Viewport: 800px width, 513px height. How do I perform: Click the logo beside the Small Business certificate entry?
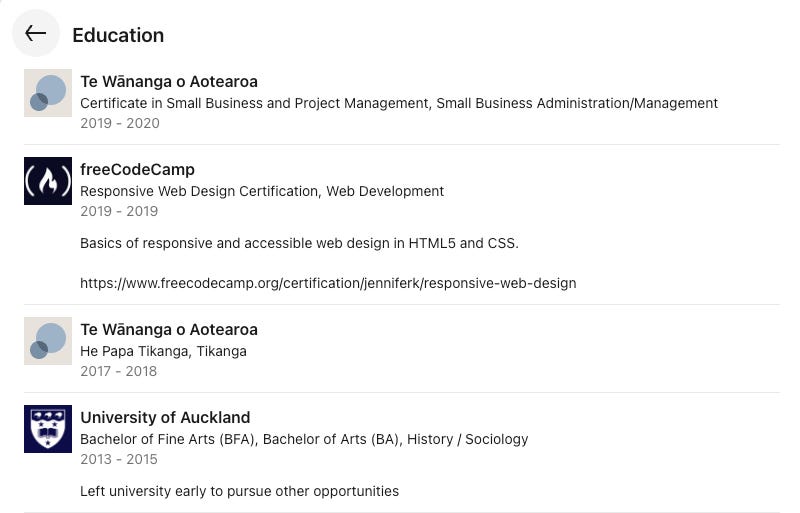[x=48, y=93]
